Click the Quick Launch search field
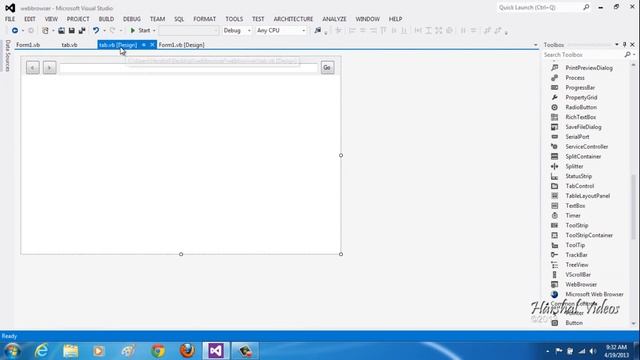 pyautogui.click(x=544, y=7)
